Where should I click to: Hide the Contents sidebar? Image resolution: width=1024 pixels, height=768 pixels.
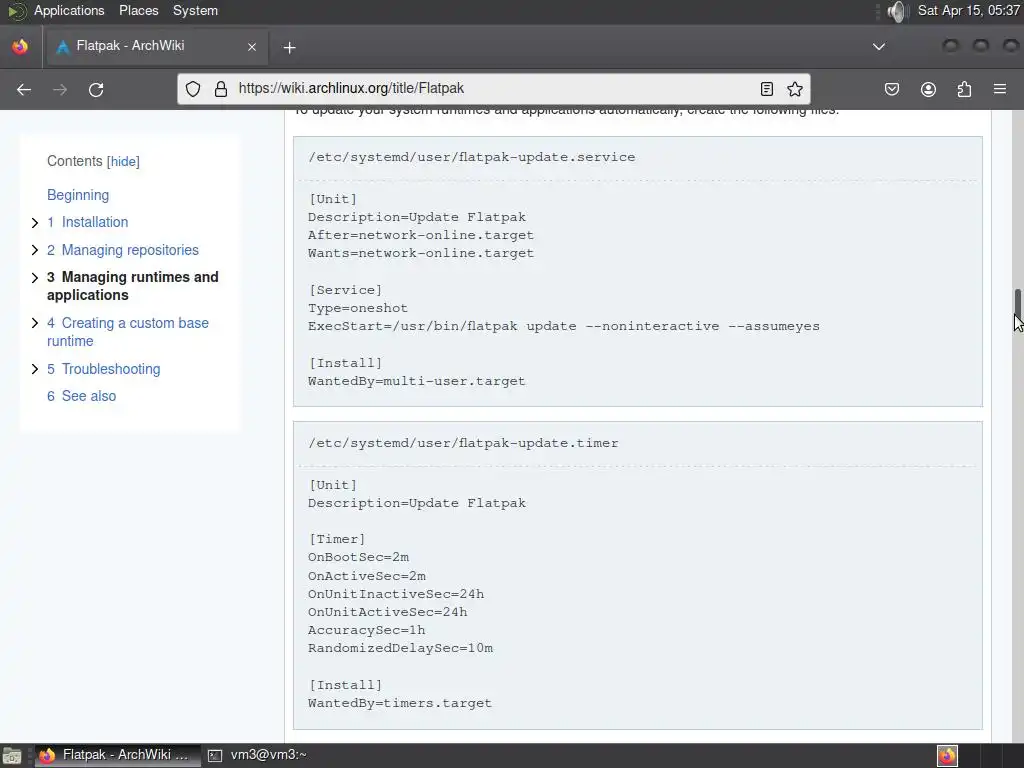[x=123, y=161]
